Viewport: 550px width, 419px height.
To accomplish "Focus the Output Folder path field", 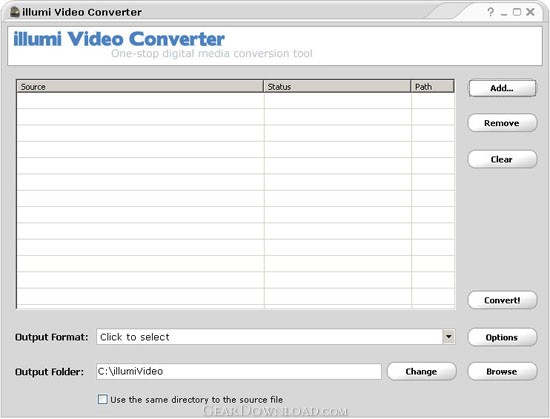I will (239, 371).
